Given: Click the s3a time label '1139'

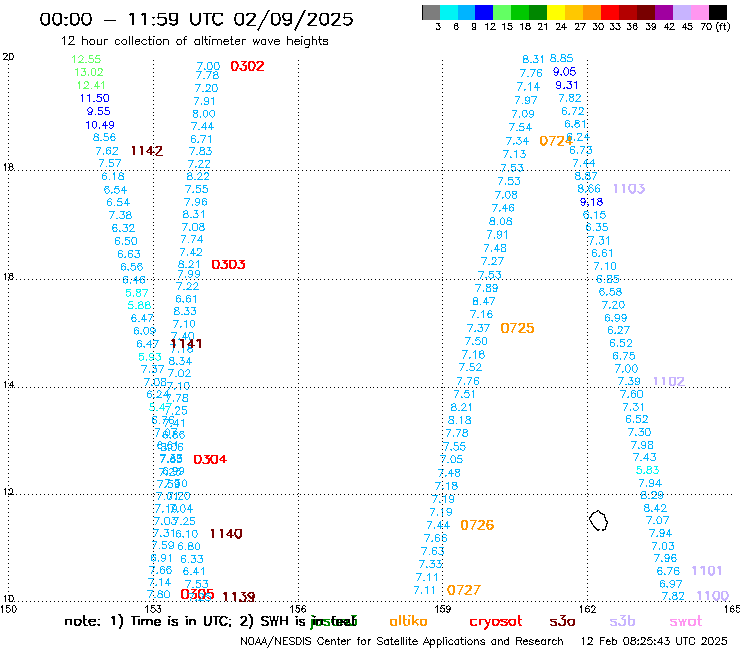Looking at the screenshot, I should tap(239, 597).
